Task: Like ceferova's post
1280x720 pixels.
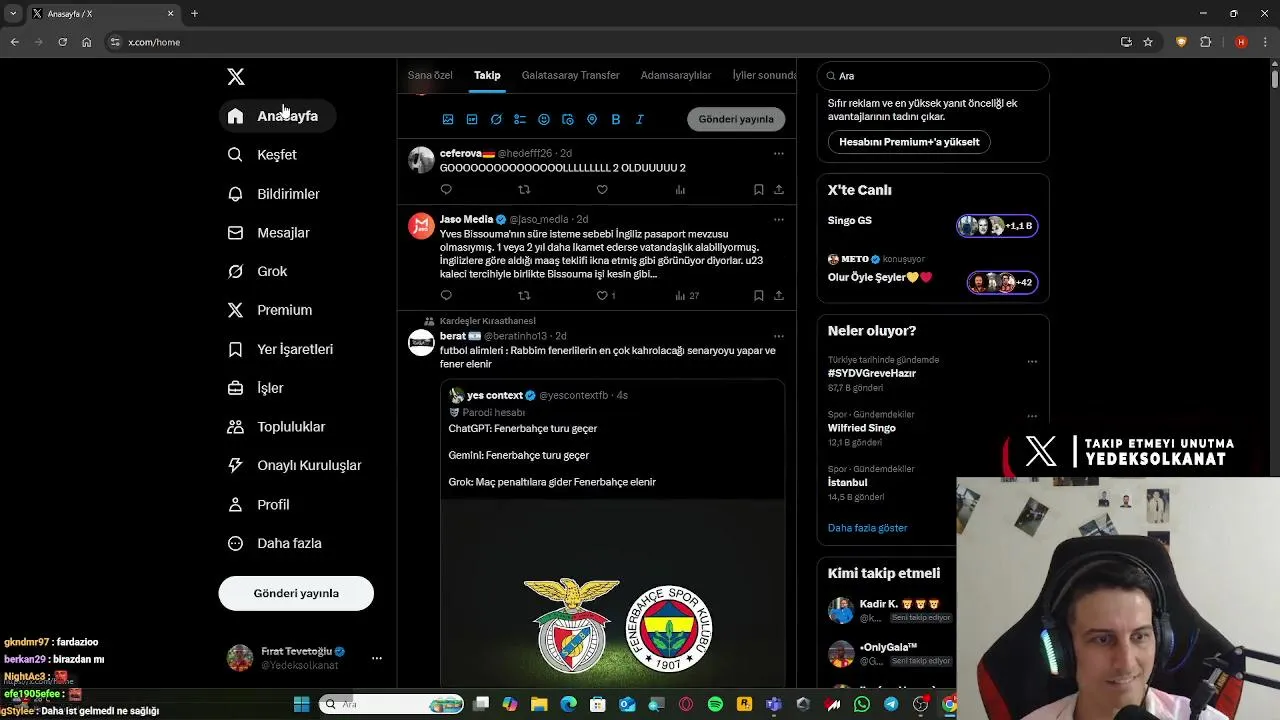Action: (x=602, y=189)
